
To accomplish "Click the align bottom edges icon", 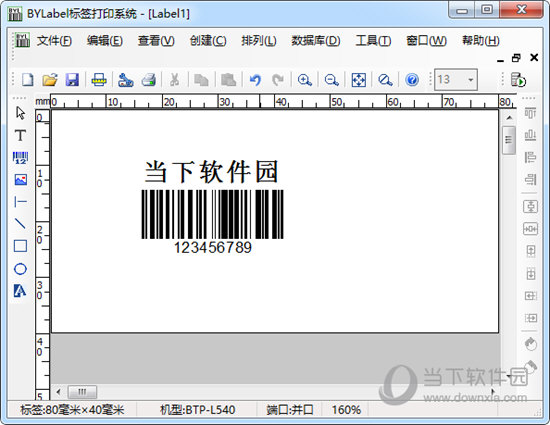I will (x=530, y=135).
